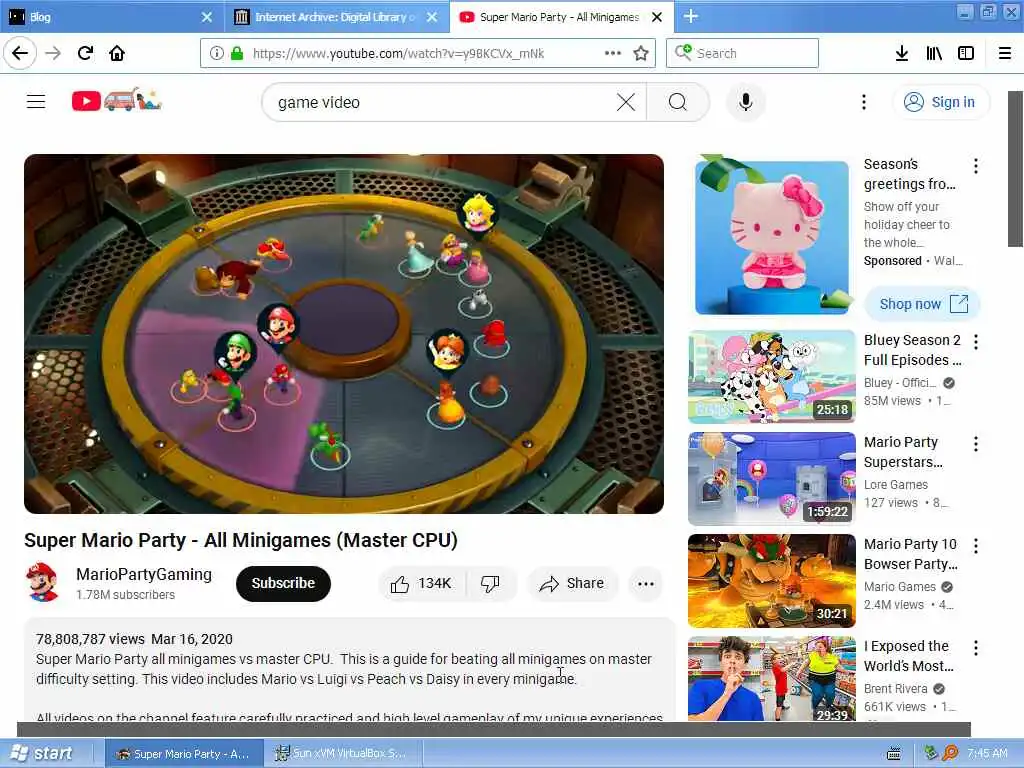1024x768 pixels.
Task: Click the YouTube magnifier search button
Action: click(678, 102)
